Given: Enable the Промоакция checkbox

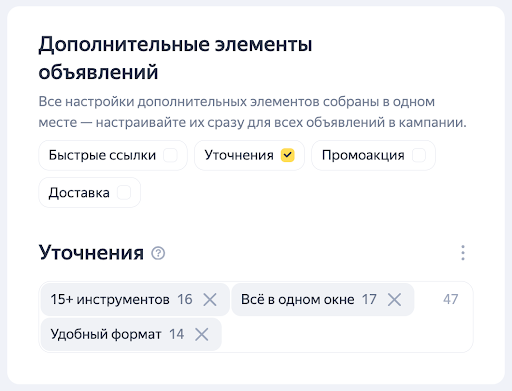Looking at the screenshot, I should (x=419, y=155).
